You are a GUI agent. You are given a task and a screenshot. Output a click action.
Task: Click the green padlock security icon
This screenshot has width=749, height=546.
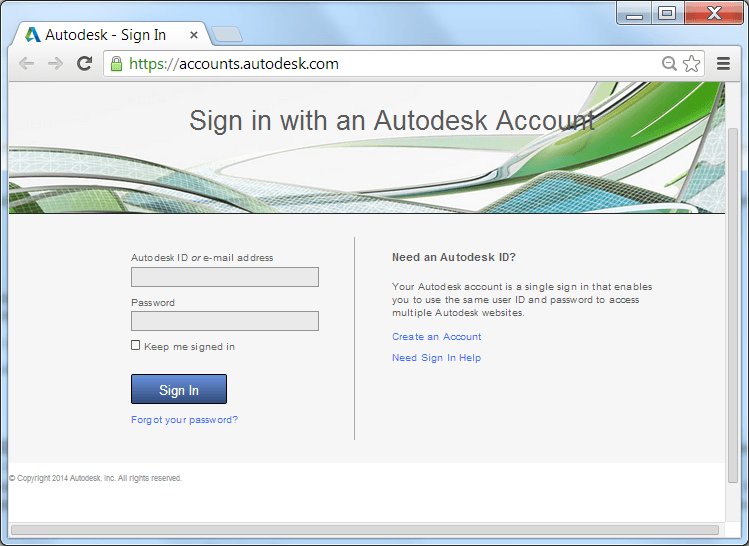116,64
